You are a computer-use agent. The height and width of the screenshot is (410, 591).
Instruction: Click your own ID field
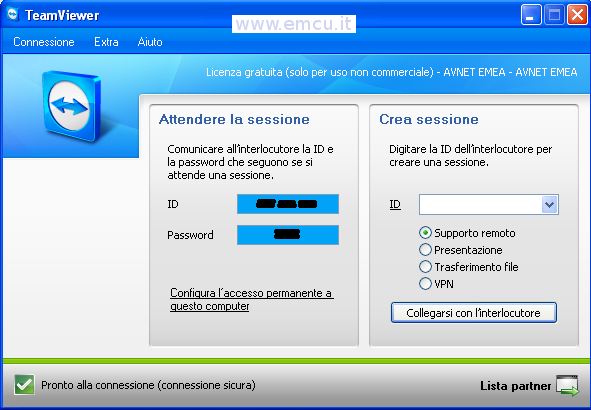click(x=288, y=204)
